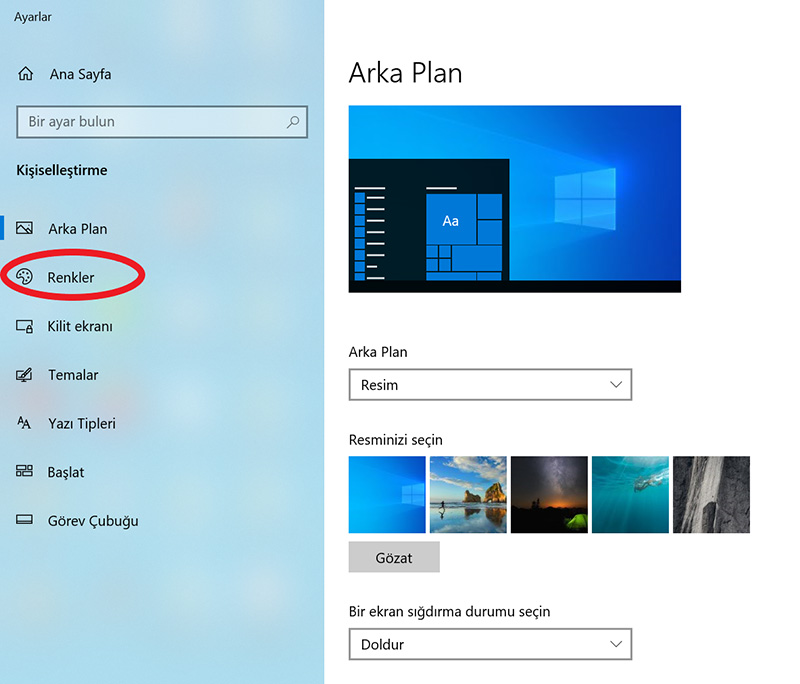Click the themes icon beside Temalar
Viewport: 800px width, 684px height.
coord(24,375)
